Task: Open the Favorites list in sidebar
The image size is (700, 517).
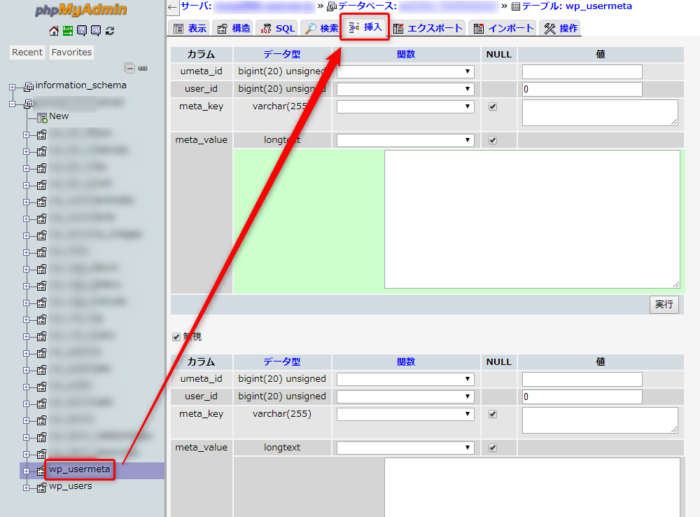Action: (x=71, y=52)
